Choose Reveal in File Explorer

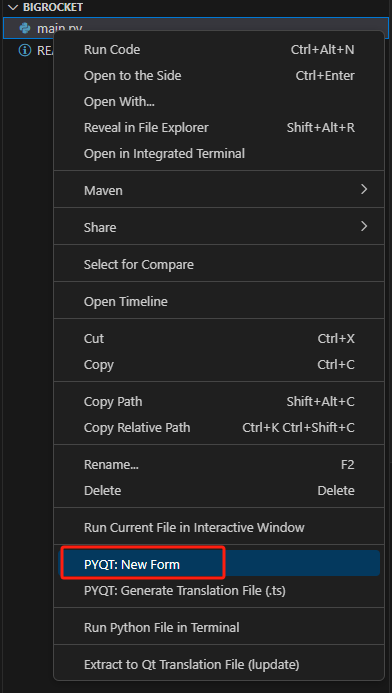pos(219,128)
